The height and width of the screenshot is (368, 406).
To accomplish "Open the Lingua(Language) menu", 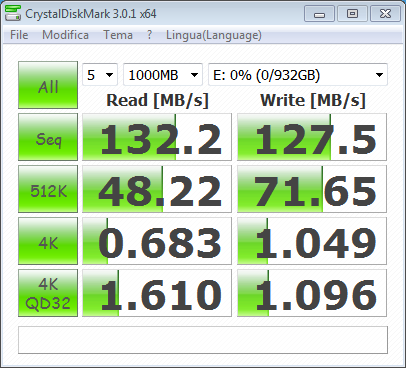I will click(x=214, y=35).
